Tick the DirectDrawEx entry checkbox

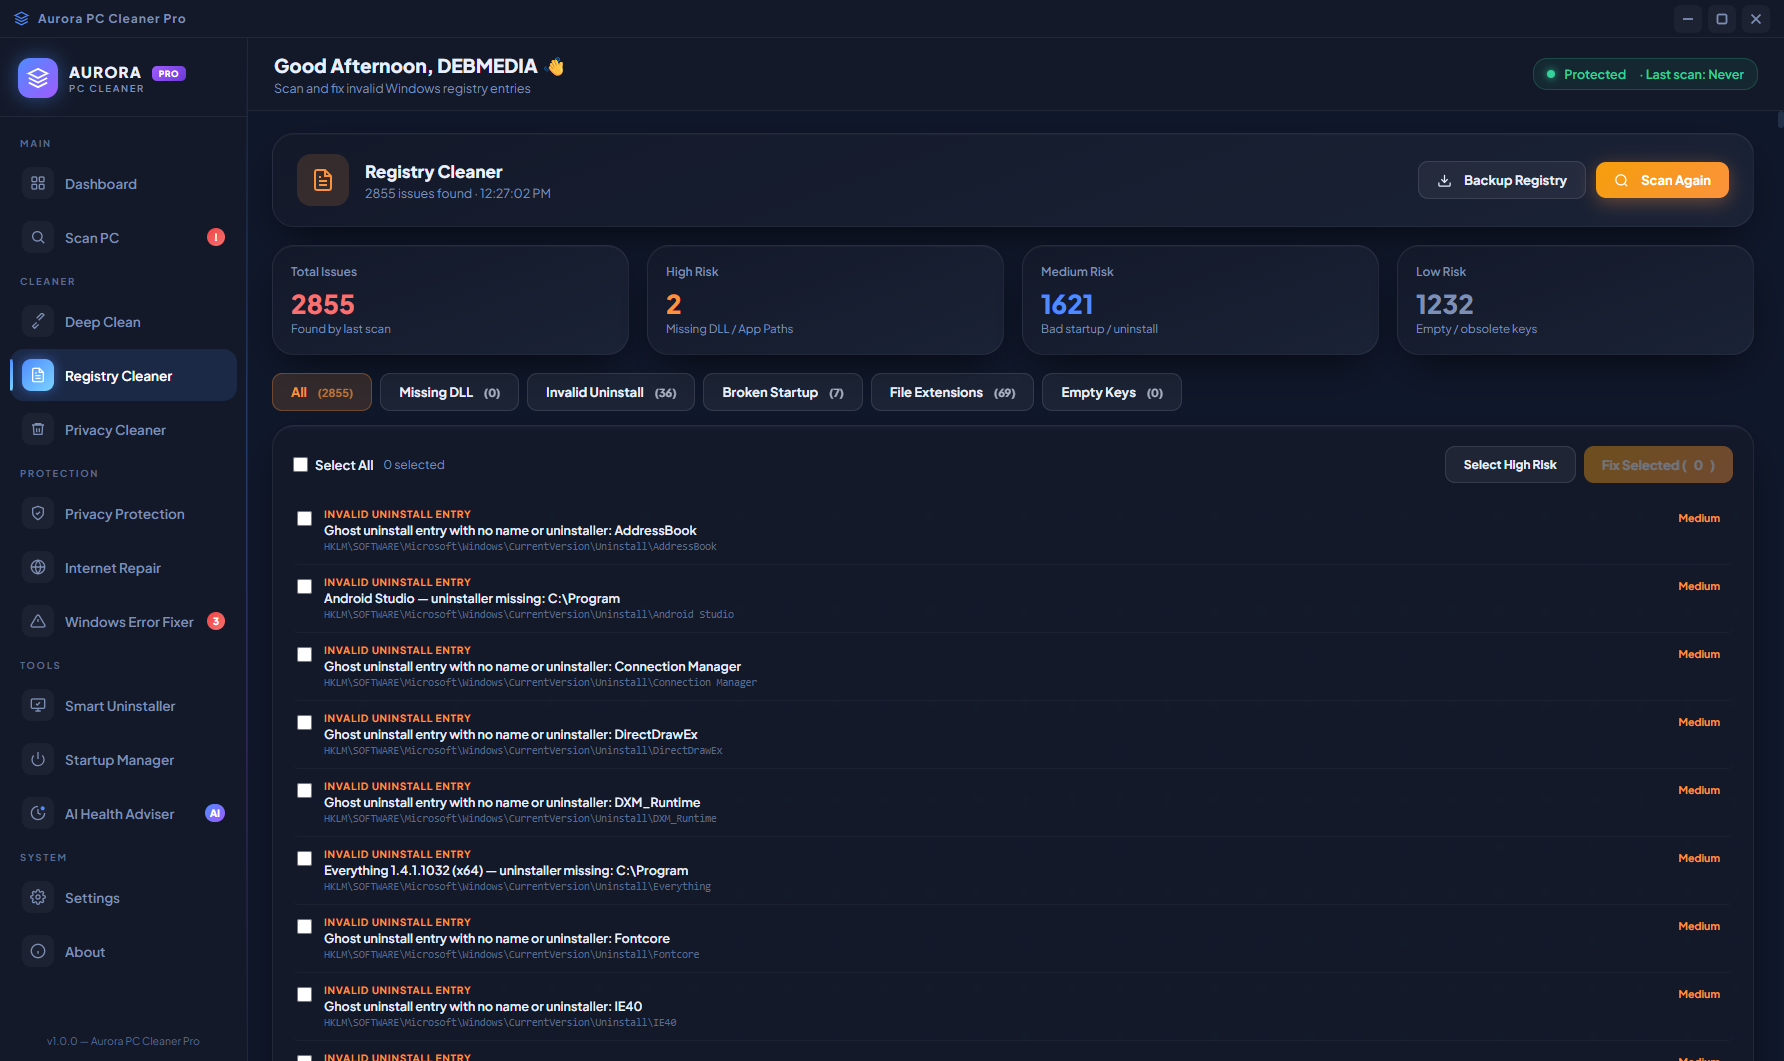[304, 722]
